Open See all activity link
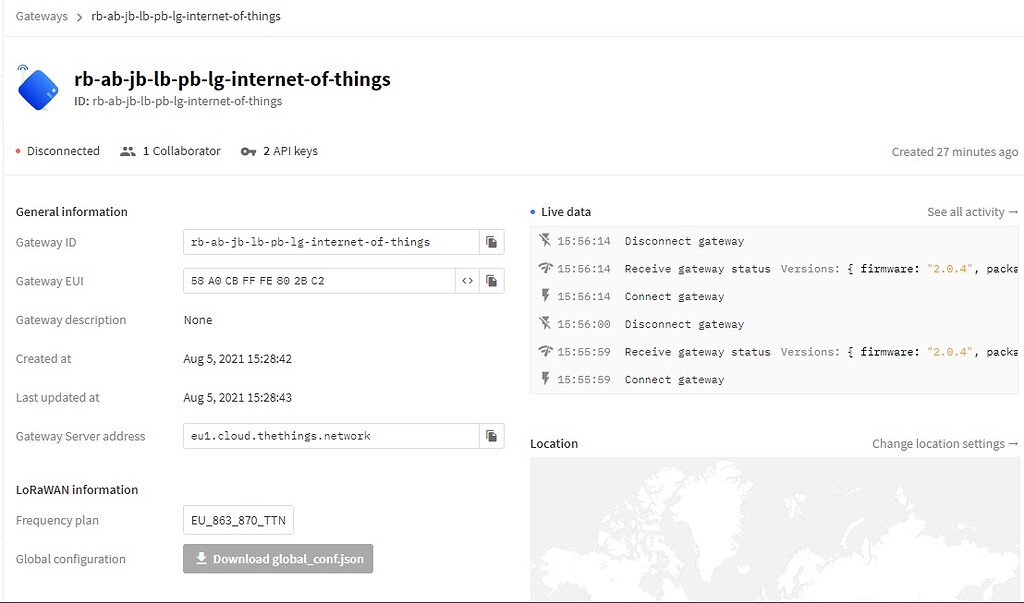The height and width of the screenshot is (603, 1024). (972, 212)
